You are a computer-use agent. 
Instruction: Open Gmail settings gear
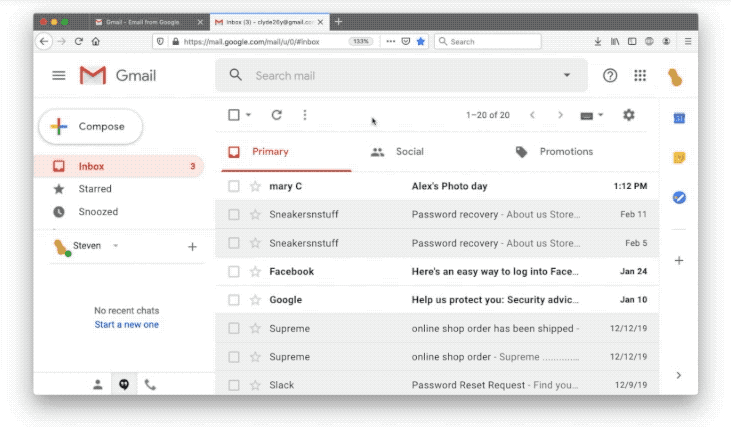[x=629, y=115]
